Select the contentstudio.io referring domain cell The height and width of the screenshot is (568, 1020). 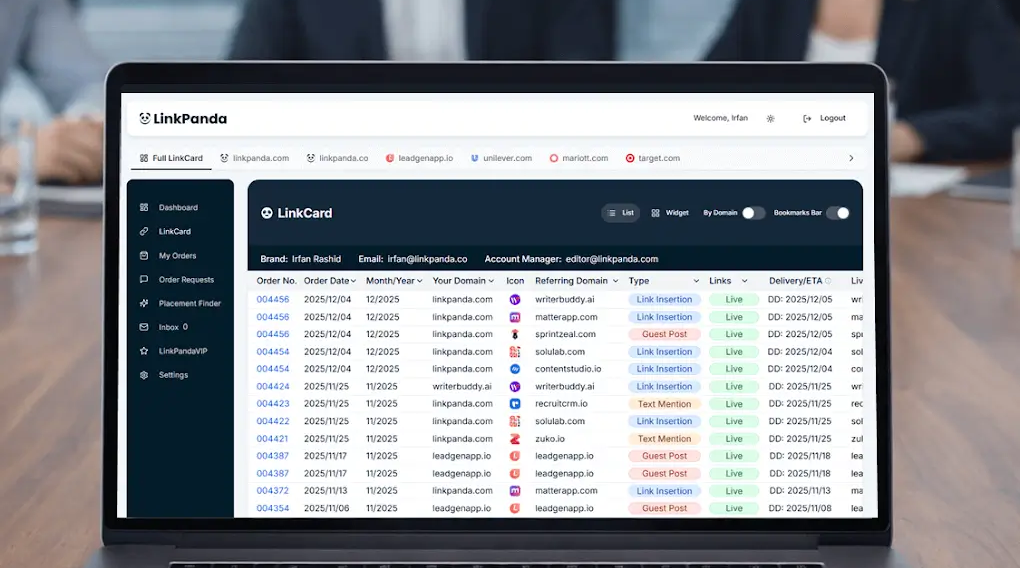pos(568,369)
